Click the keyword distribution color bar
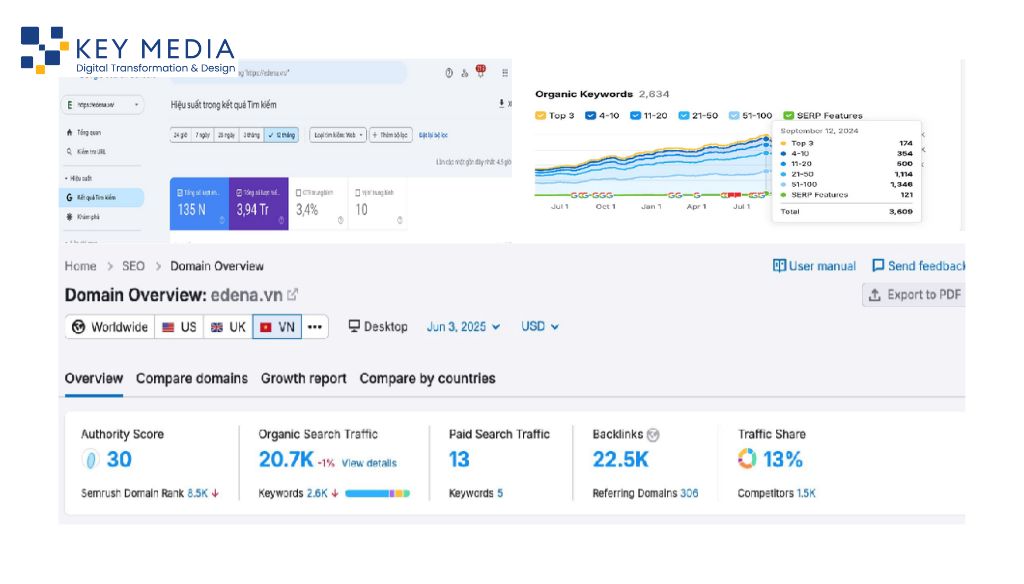Image resolution: width=1024 pixels, height=584 pixels. 377,494
